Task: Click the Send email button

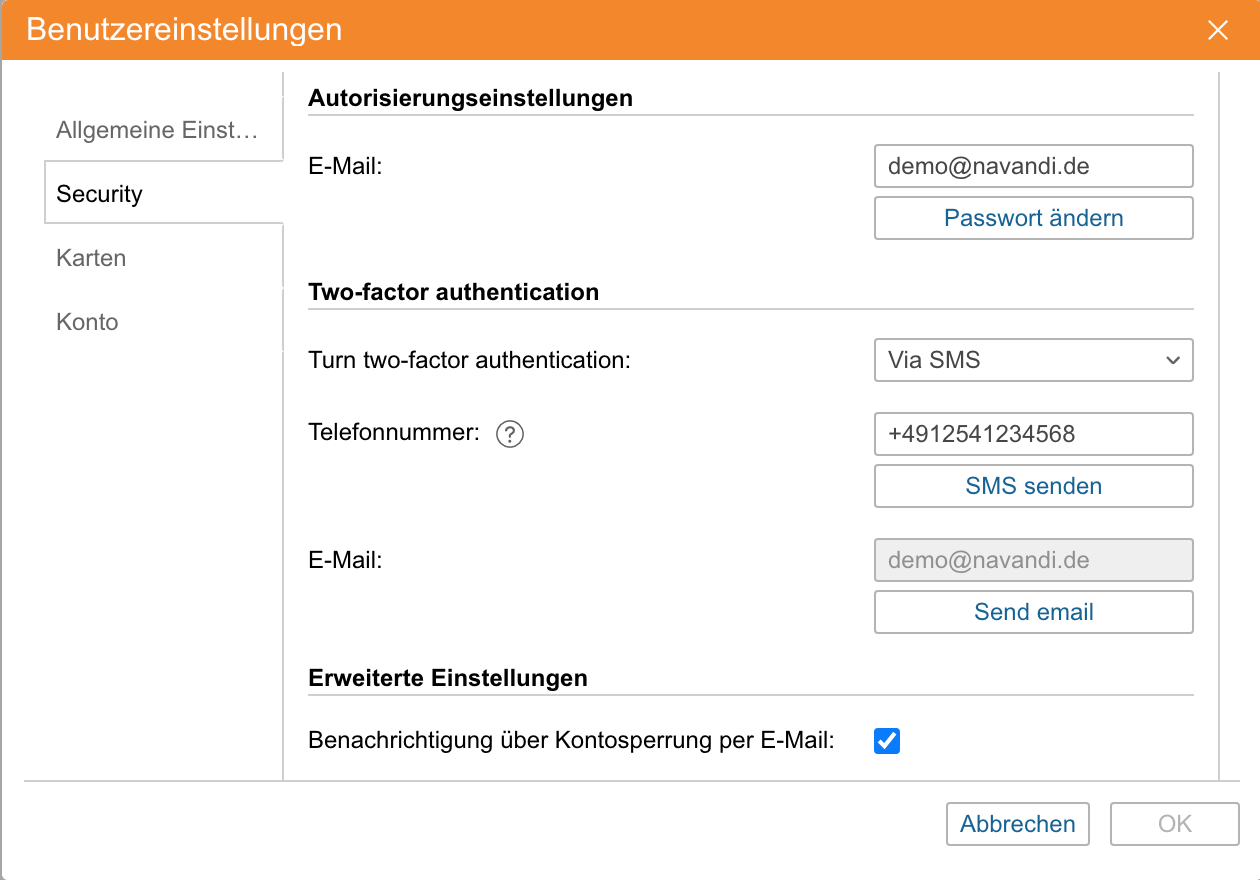Action: coord(1033,612)
